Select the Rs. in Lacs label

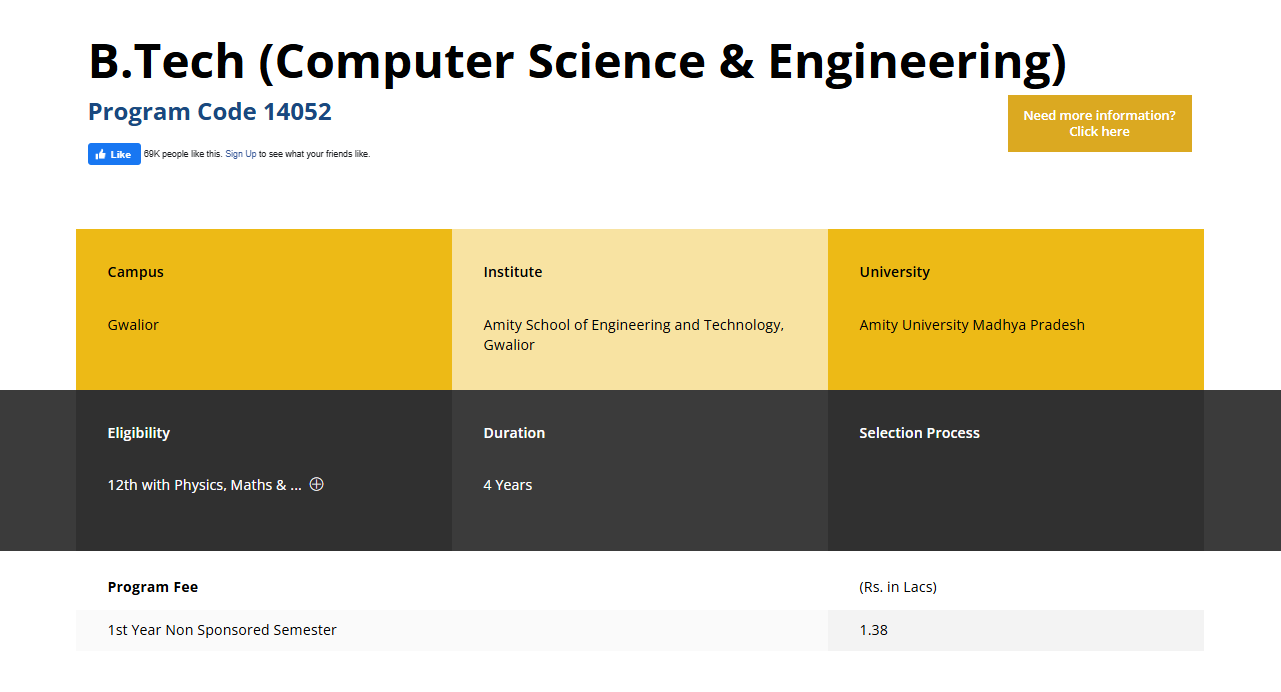point(897,586)
